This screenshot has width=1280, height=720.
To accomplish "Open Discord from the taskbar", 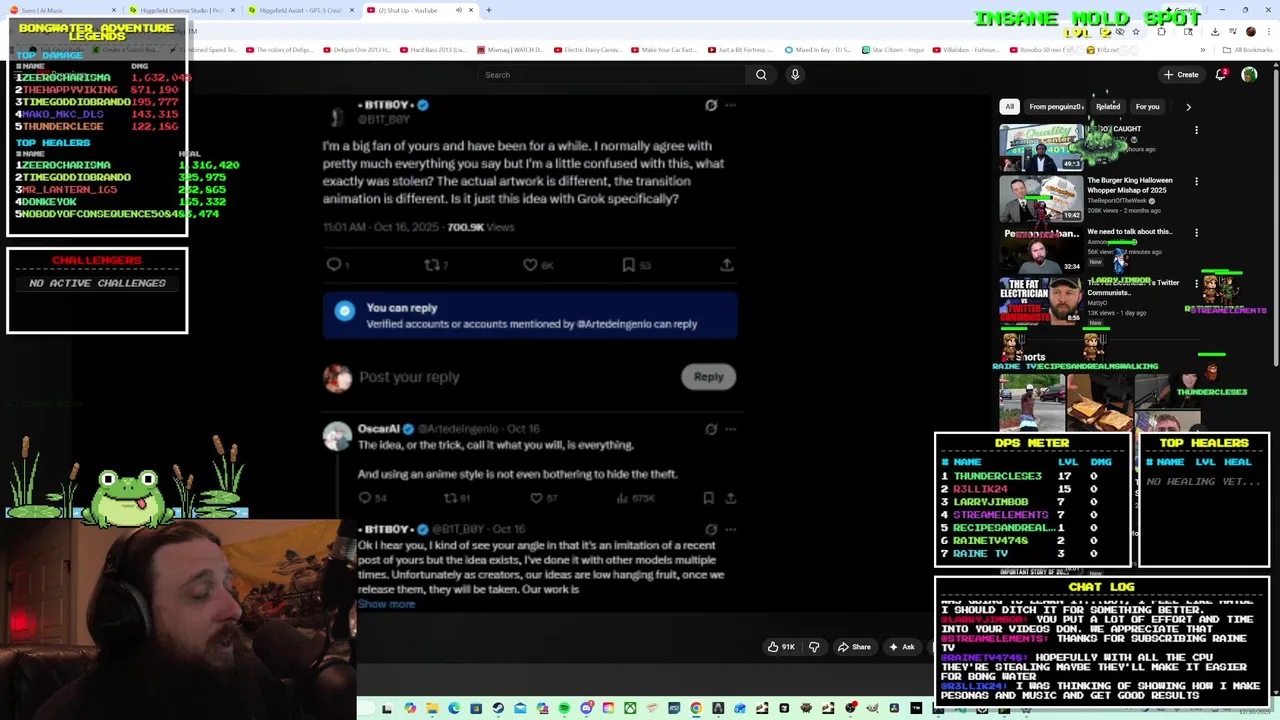I will click(587, 709).
